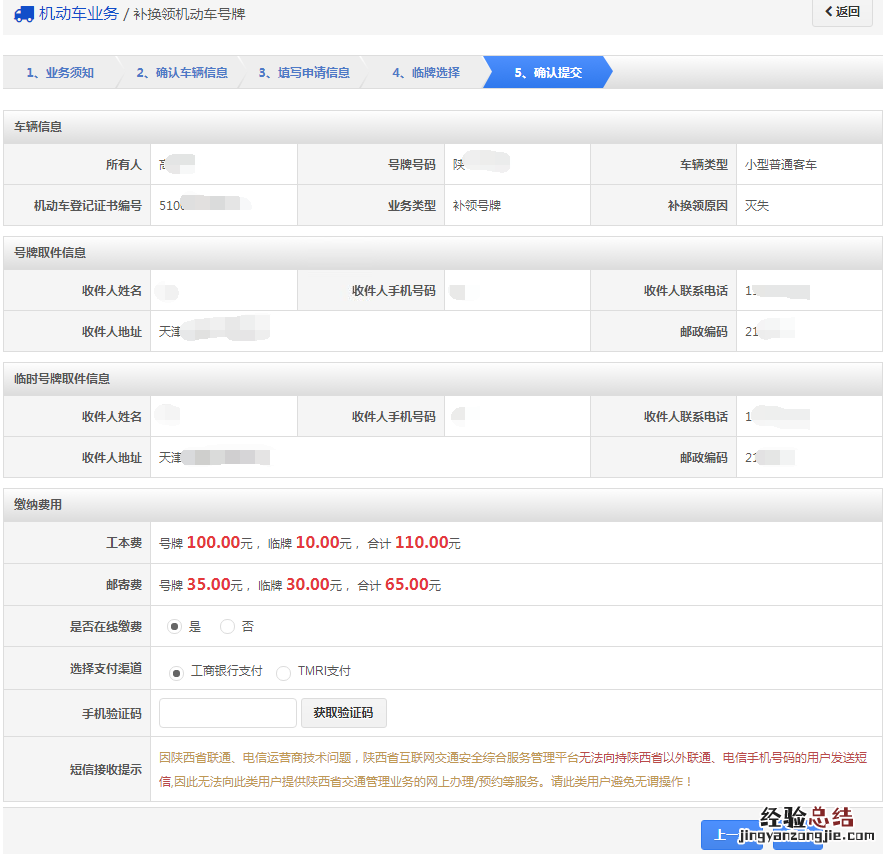889x854 pixels.
Task: Switch to step 4 临牌选择
Action: [426, 73]
